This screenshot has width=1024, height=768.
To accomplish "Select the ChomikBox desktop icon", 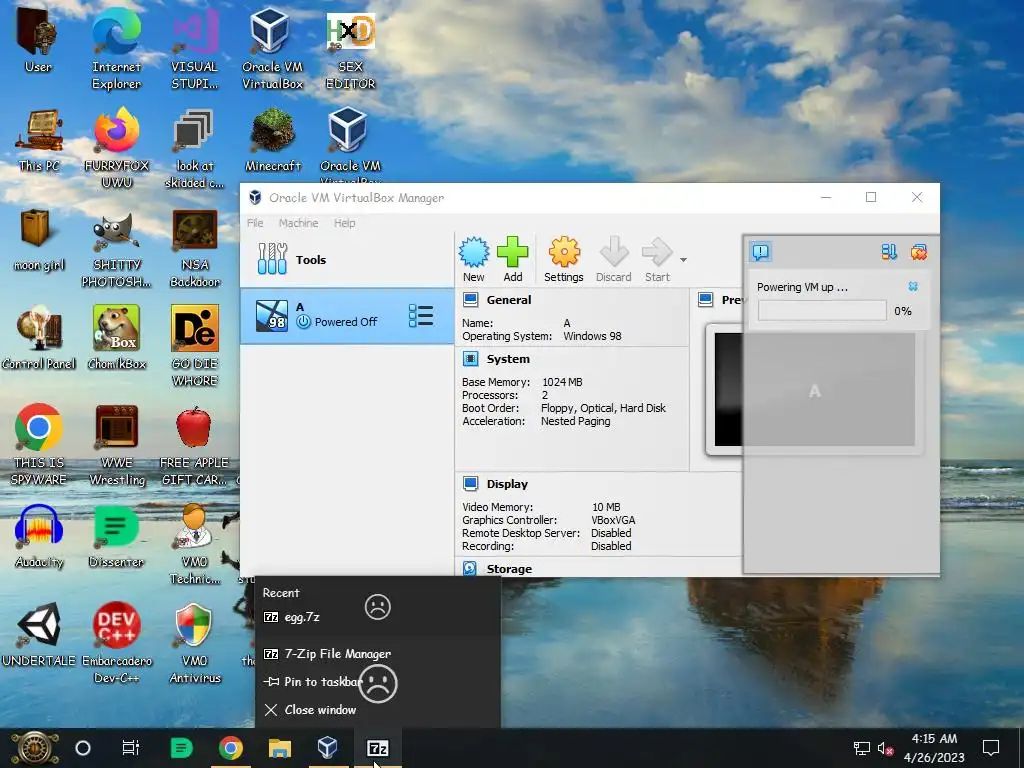I will point(117,338).
